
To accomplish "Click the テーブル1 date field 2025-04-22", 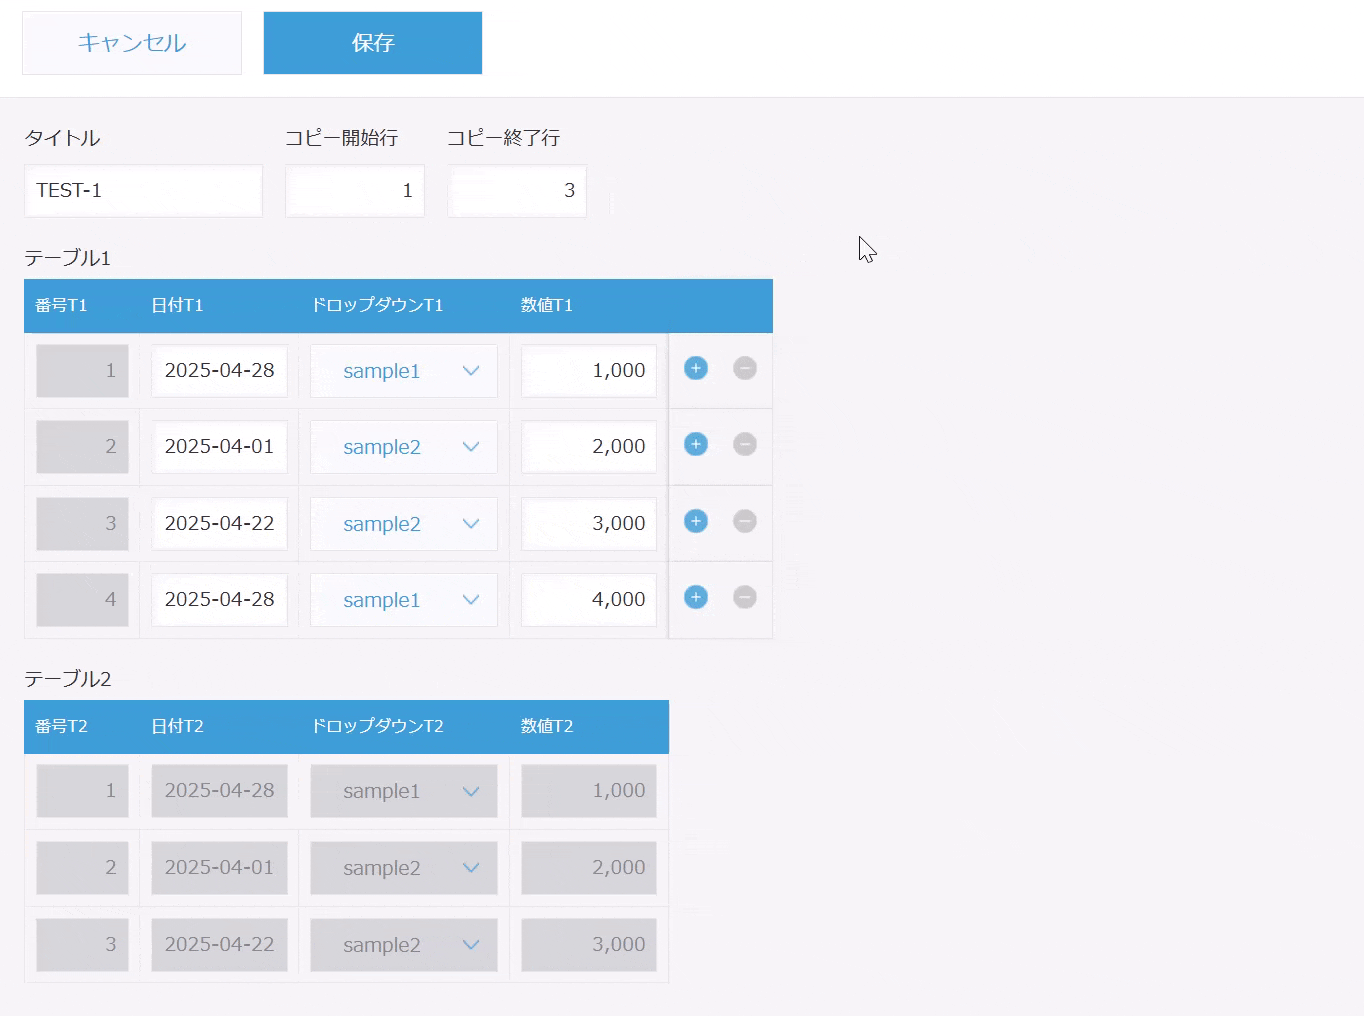I will [220, 524].
